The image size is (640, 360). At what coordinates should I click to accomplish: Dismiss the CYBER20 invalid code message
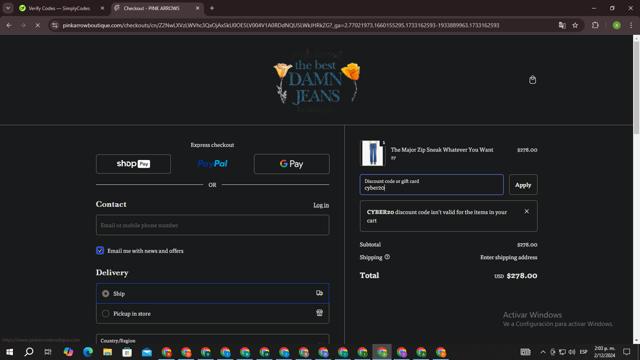(x=527, y=211)
